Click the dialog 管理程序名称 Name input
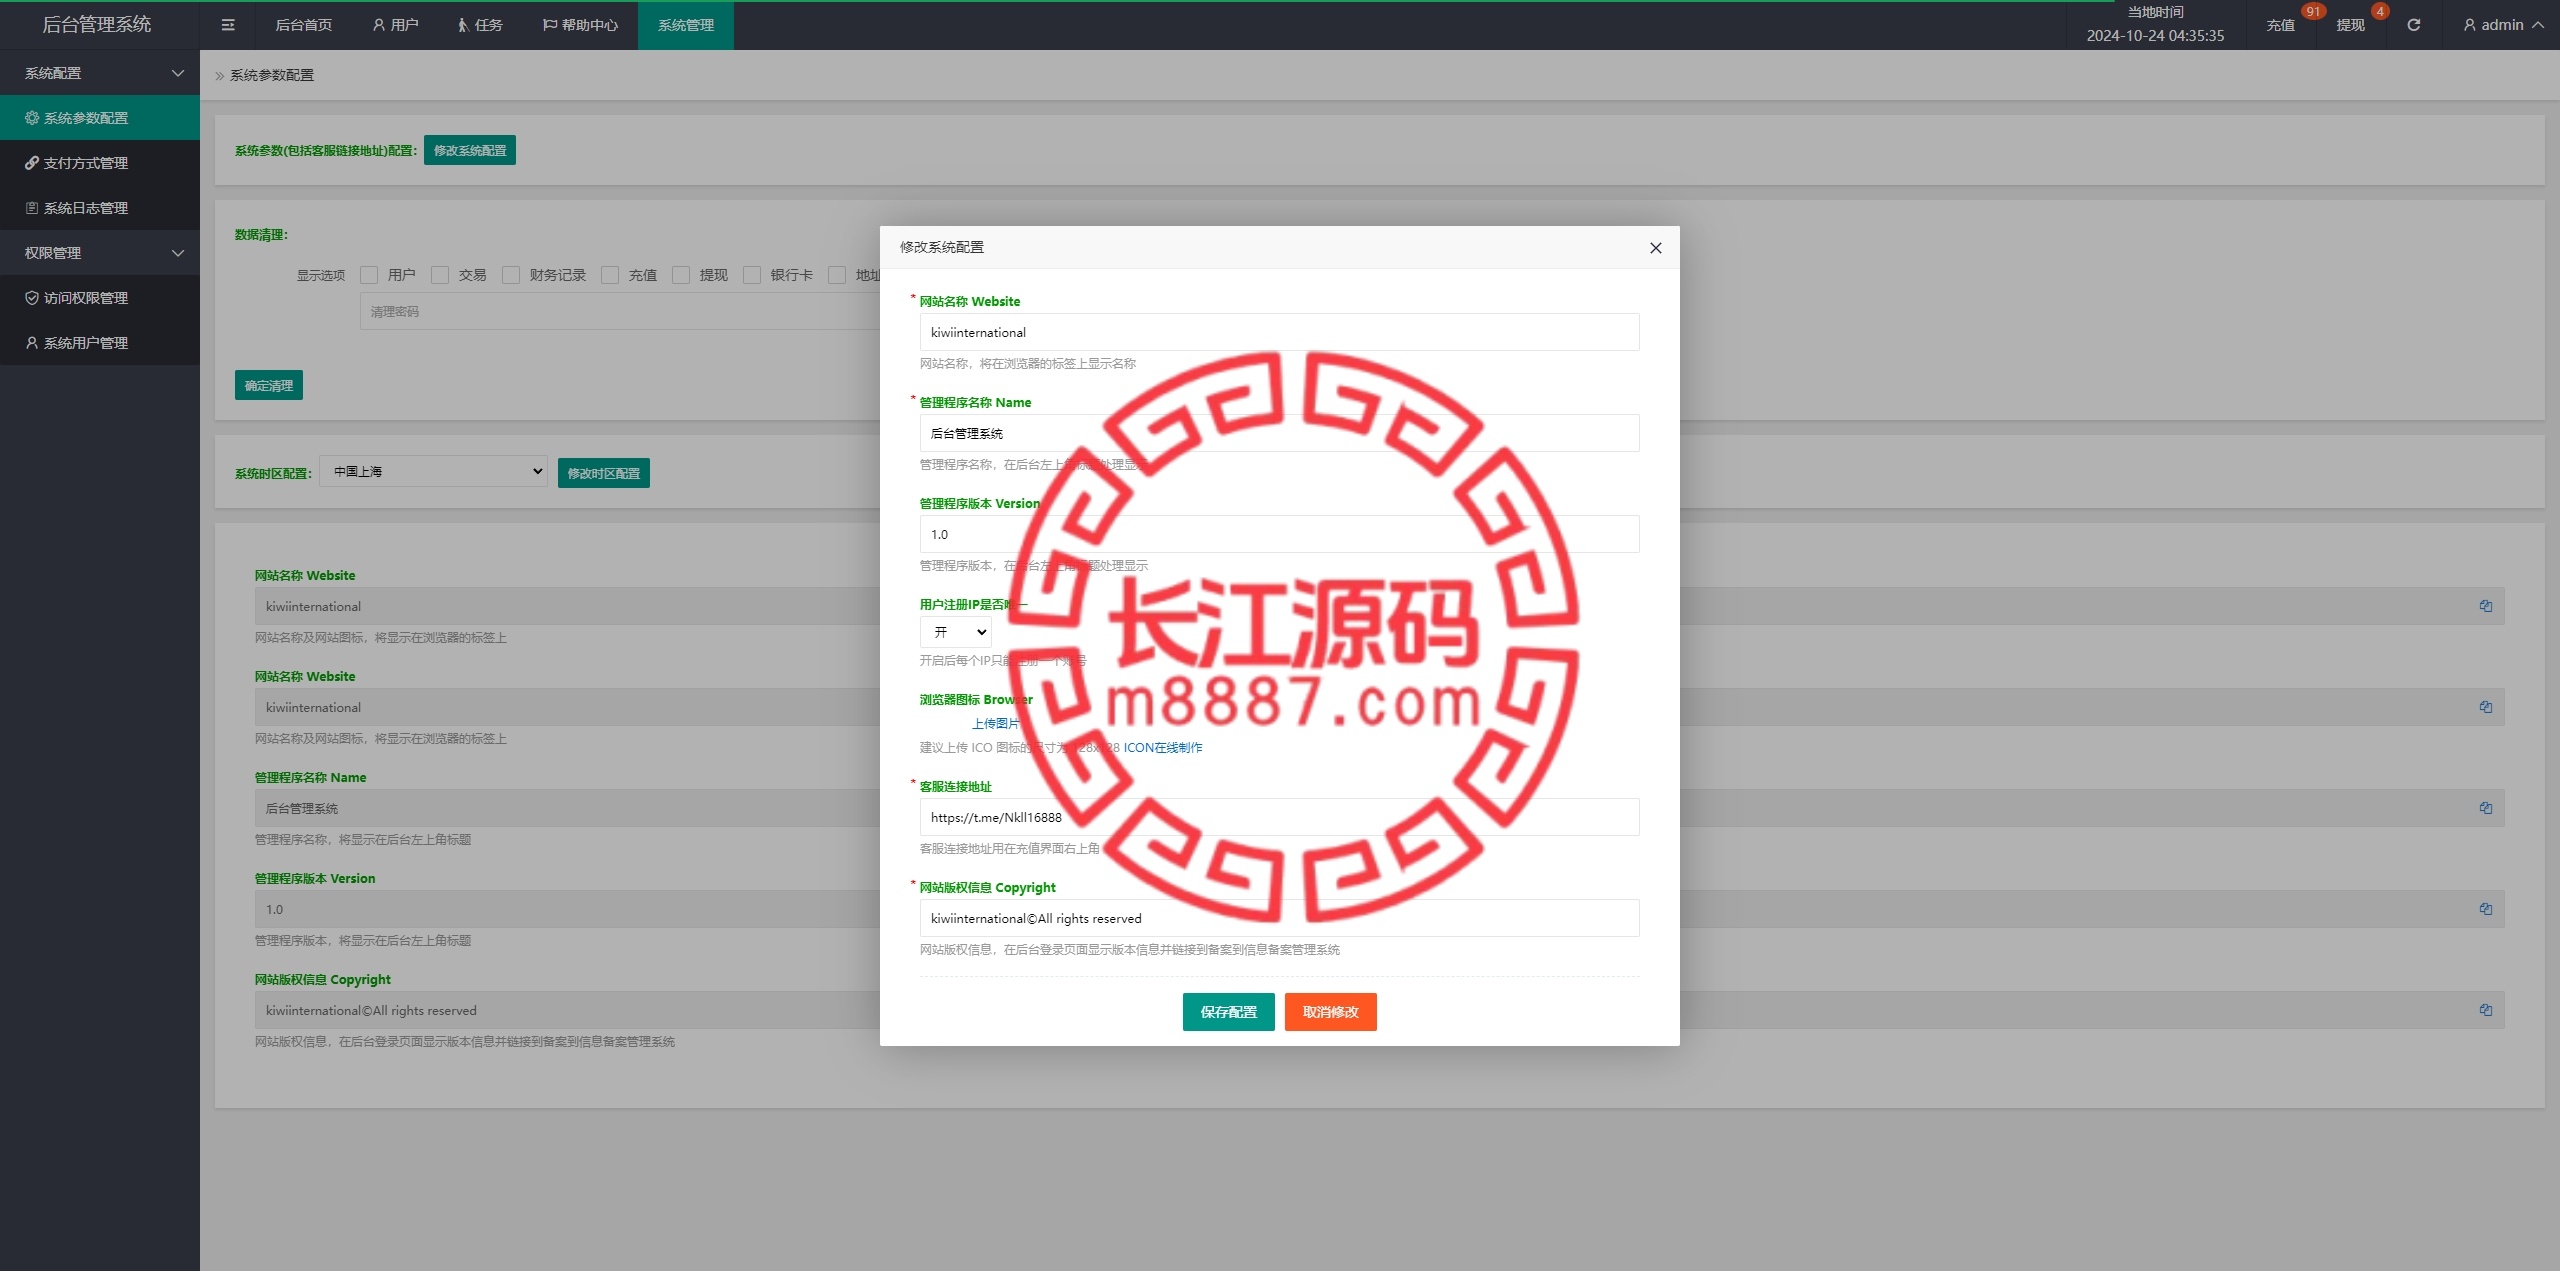 [1280, 433]
